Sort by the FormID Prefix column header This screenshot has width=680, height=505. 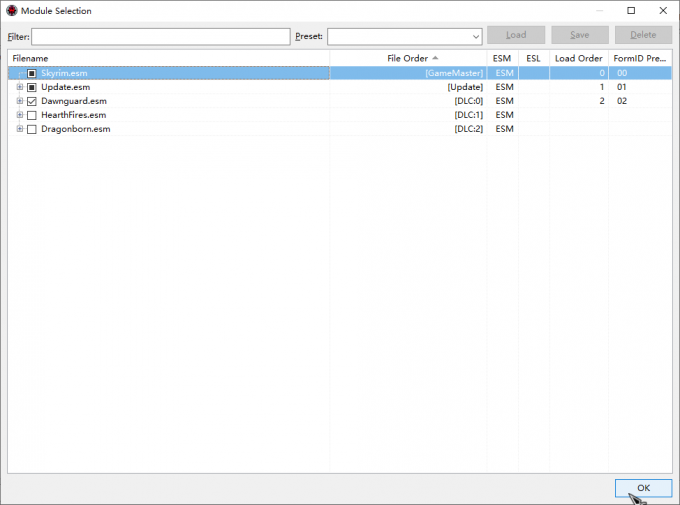640,58
